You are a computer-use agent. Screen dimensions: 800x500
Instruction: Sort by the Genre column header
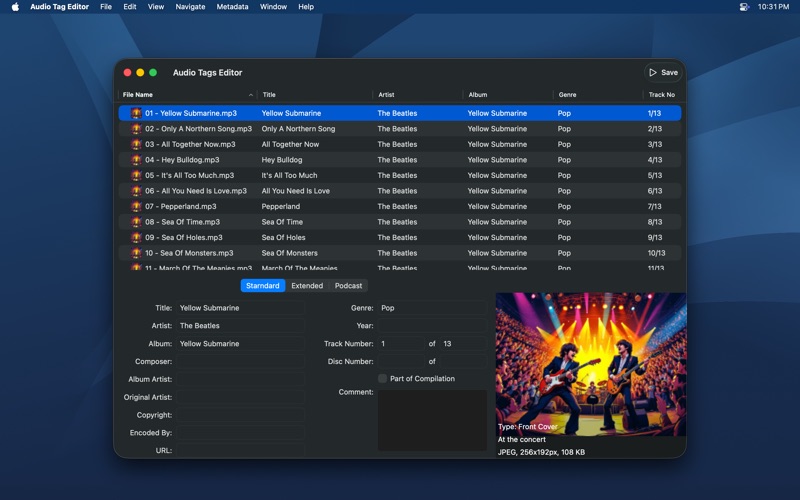pos(597,95)
